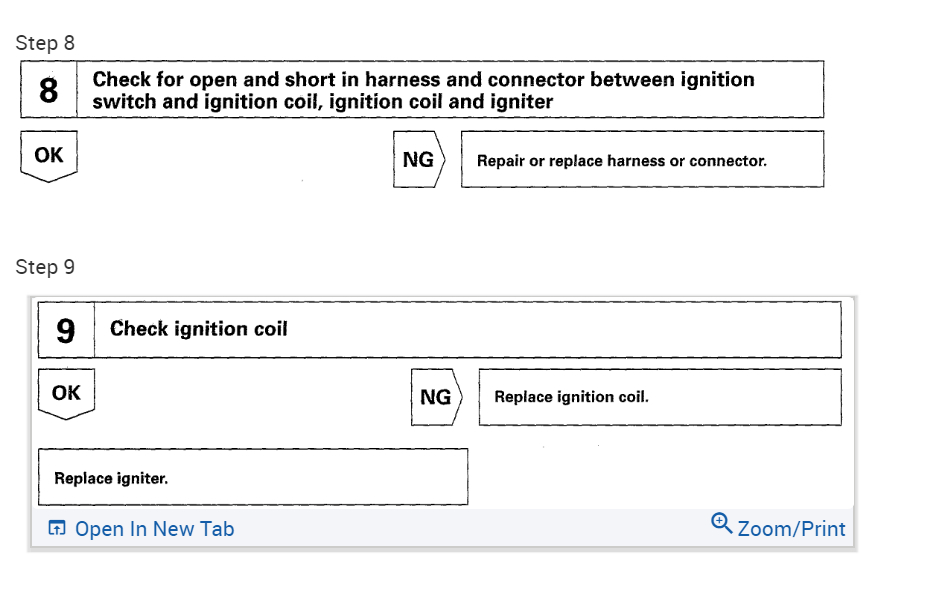Click the Open In New Tab icon
This screenshot has height=602, width=935.
(x=56, y=528)
